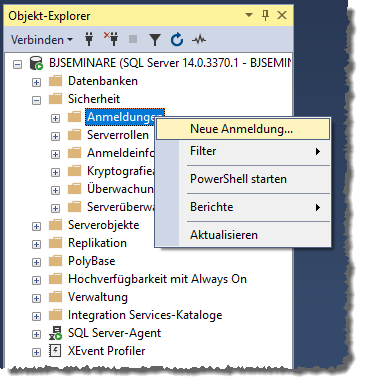365x384 pixels.
Task: Expand Hochverfügbarkeit mit Always On node
Action: point(36,280)
